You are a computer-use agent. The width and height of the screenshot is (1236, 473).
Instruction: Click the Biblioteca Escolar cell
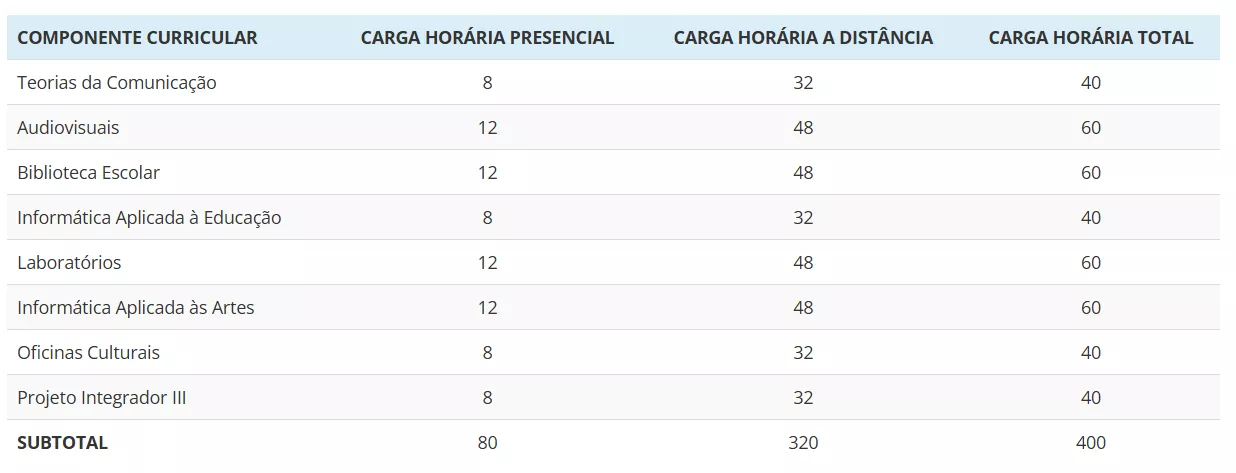(x=88, y=173)
